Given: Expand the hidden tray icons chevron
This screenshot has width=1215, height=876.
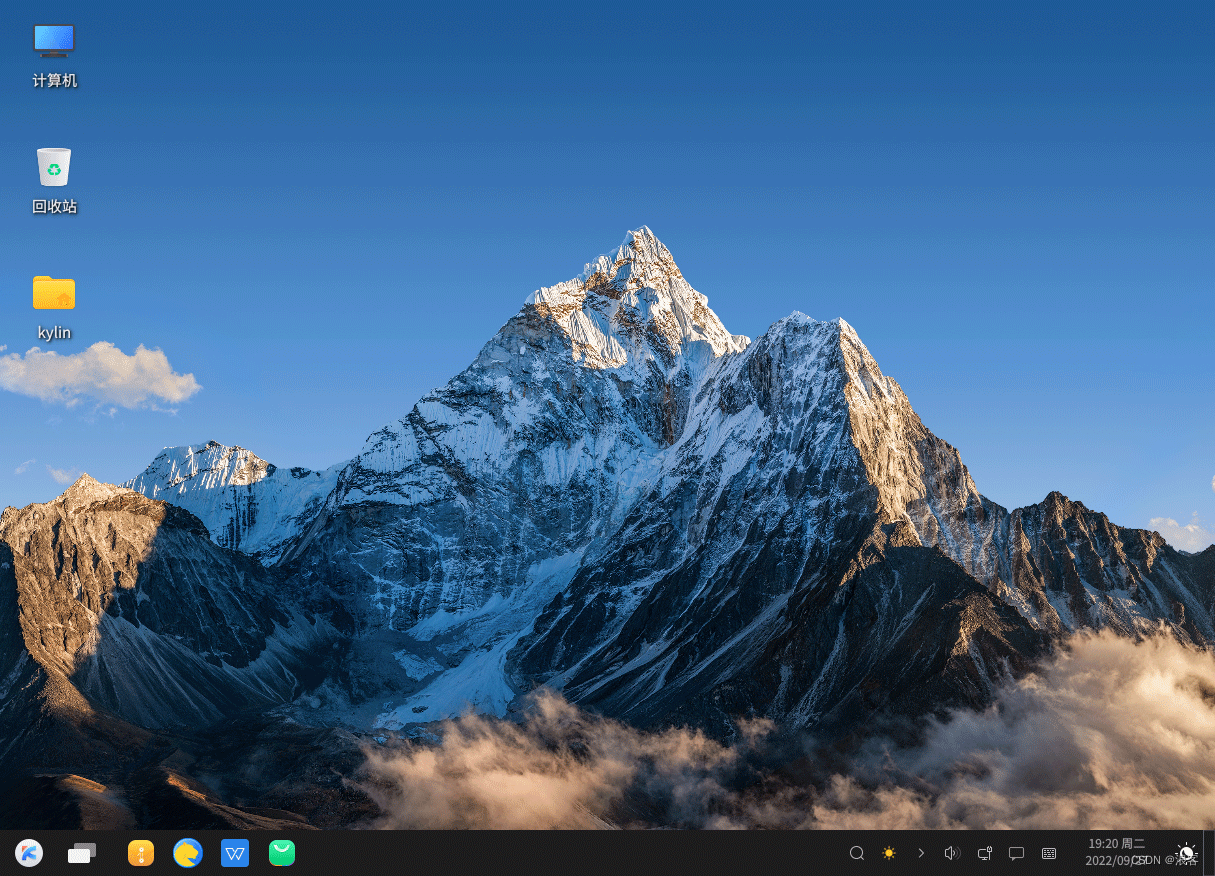Looking at the screenshot, I should 921,853.
